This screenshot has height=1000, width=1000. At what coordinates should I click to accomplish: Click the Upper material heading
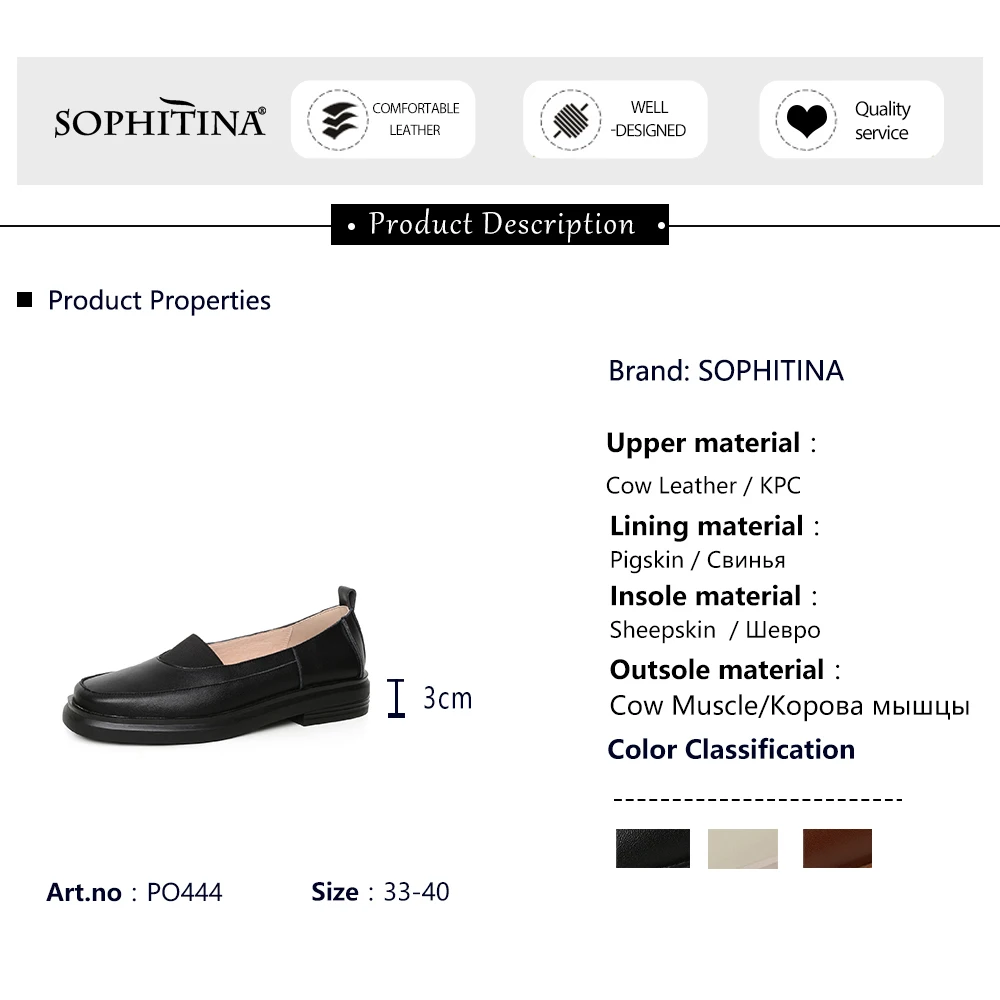(704, 443)
